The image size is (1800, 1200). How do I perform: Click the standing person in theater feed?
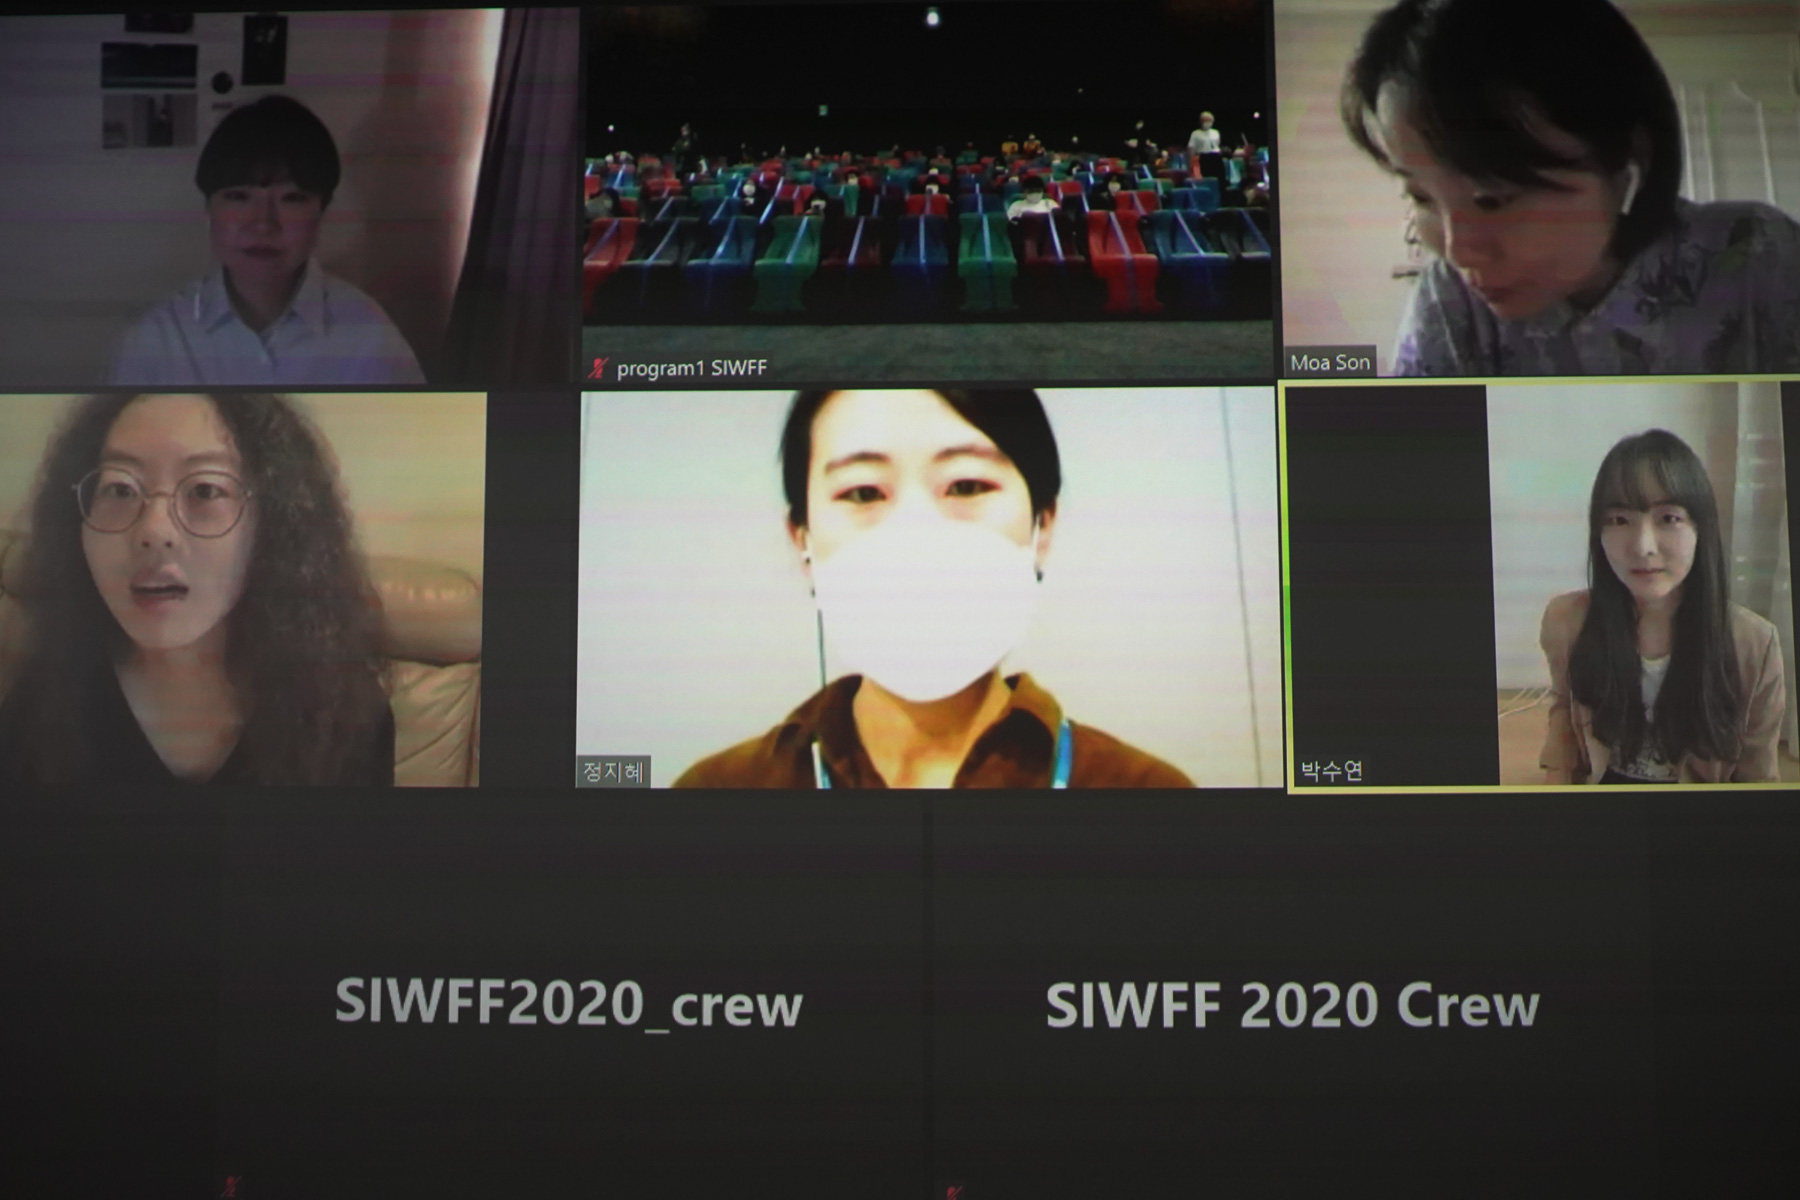(x=1205, y=140)
